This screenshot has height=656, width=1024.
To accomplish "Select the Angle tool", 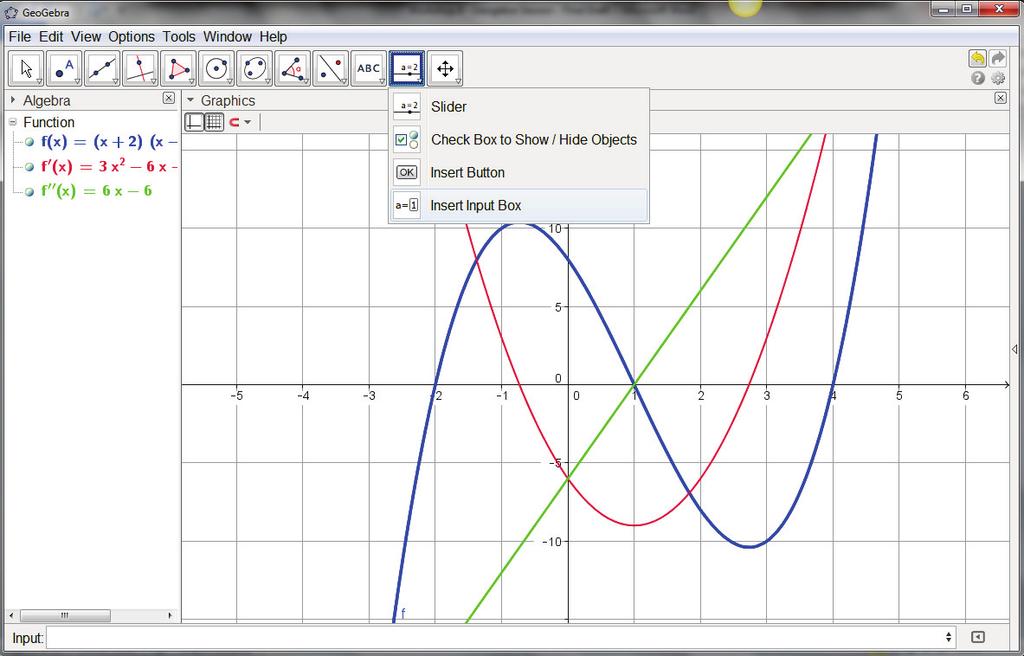I will (292, 69).
